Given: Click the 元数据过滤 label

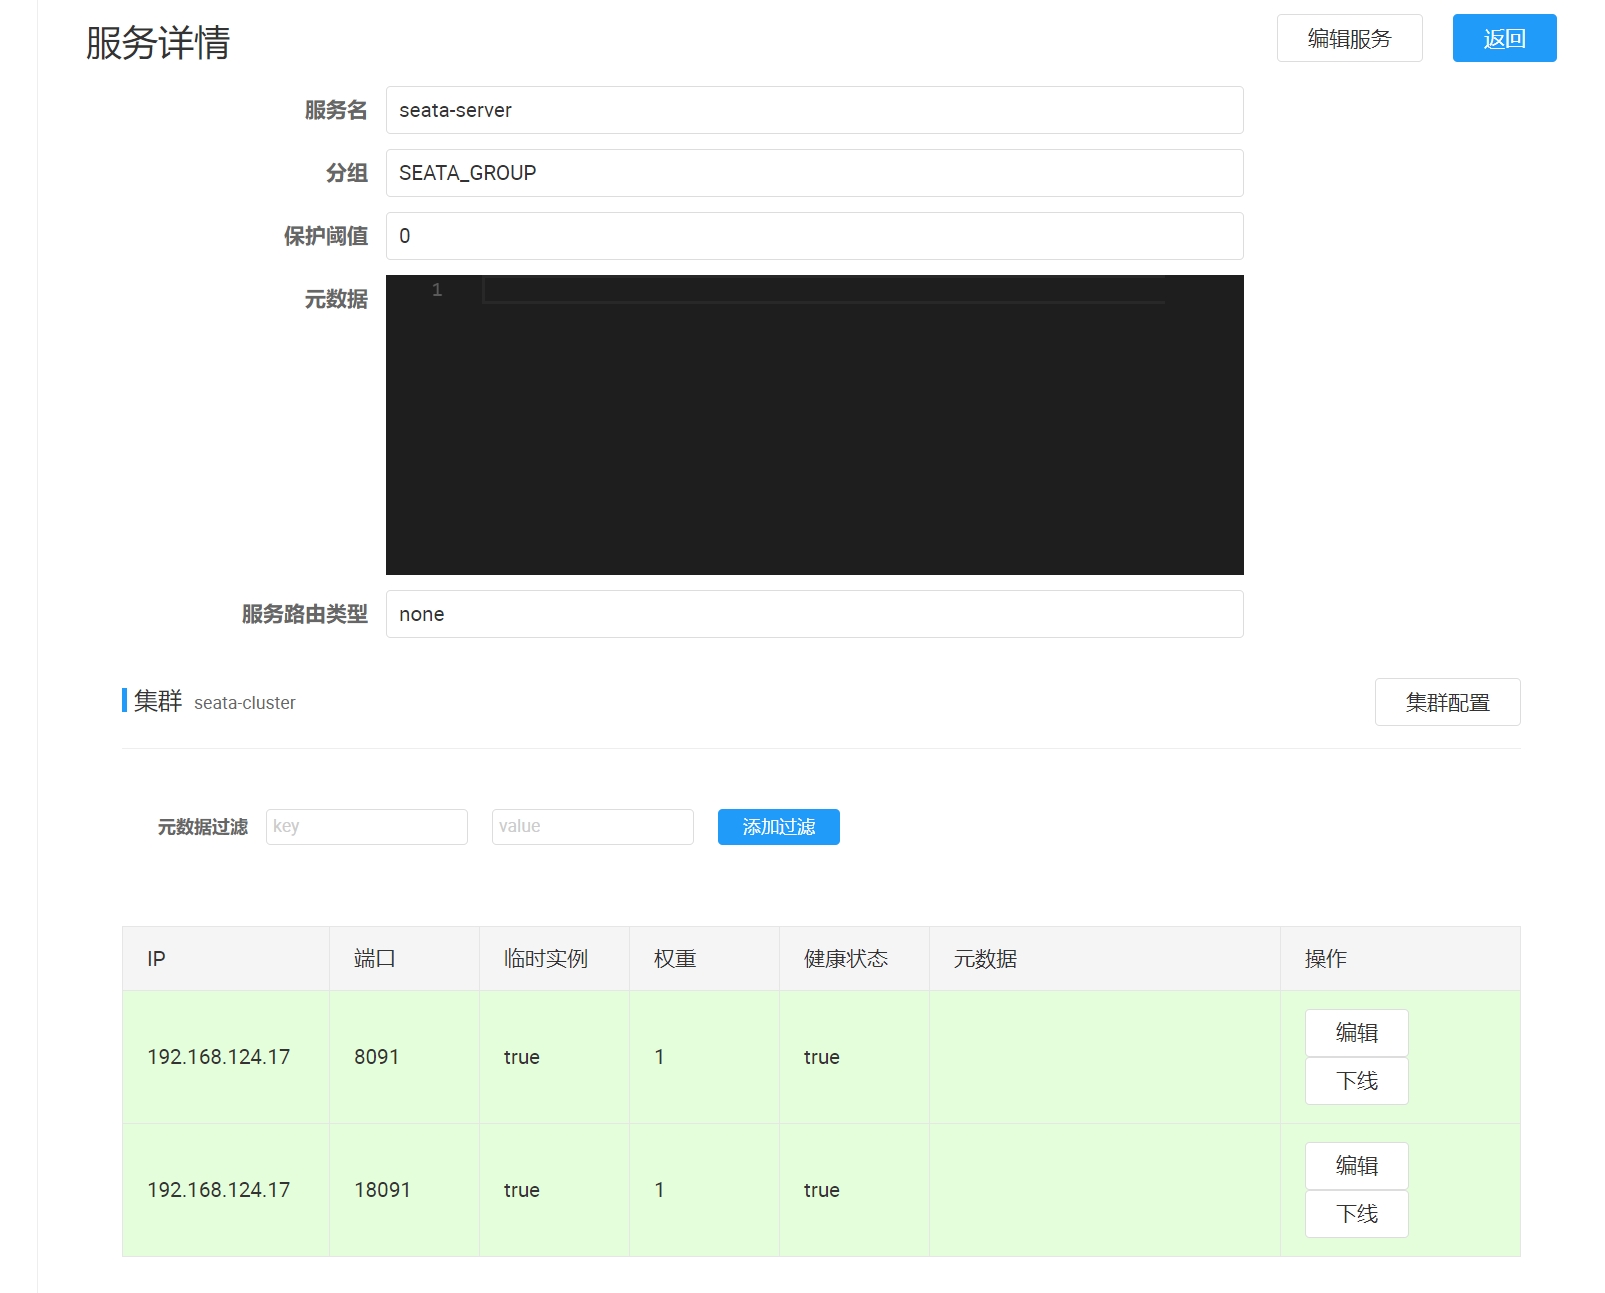Looking at the screenshot, I should [x=203, y=827].
